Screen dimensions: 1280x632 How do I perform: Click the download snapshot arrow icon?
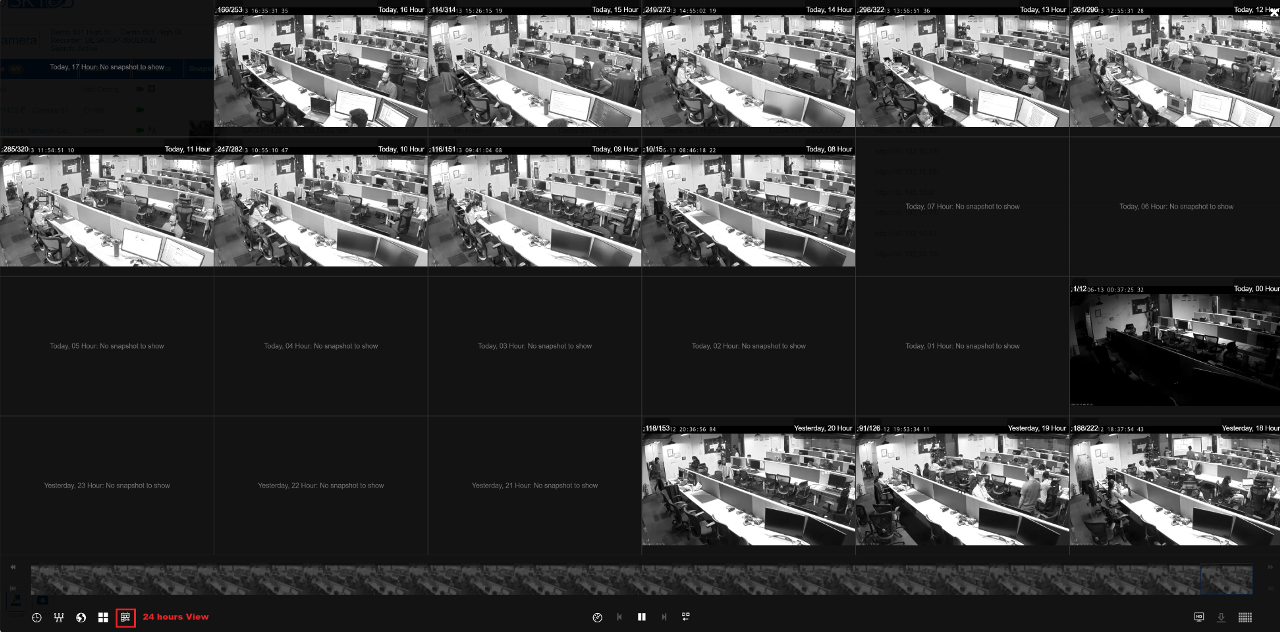pyautogui.click(x=1221, y=617)
